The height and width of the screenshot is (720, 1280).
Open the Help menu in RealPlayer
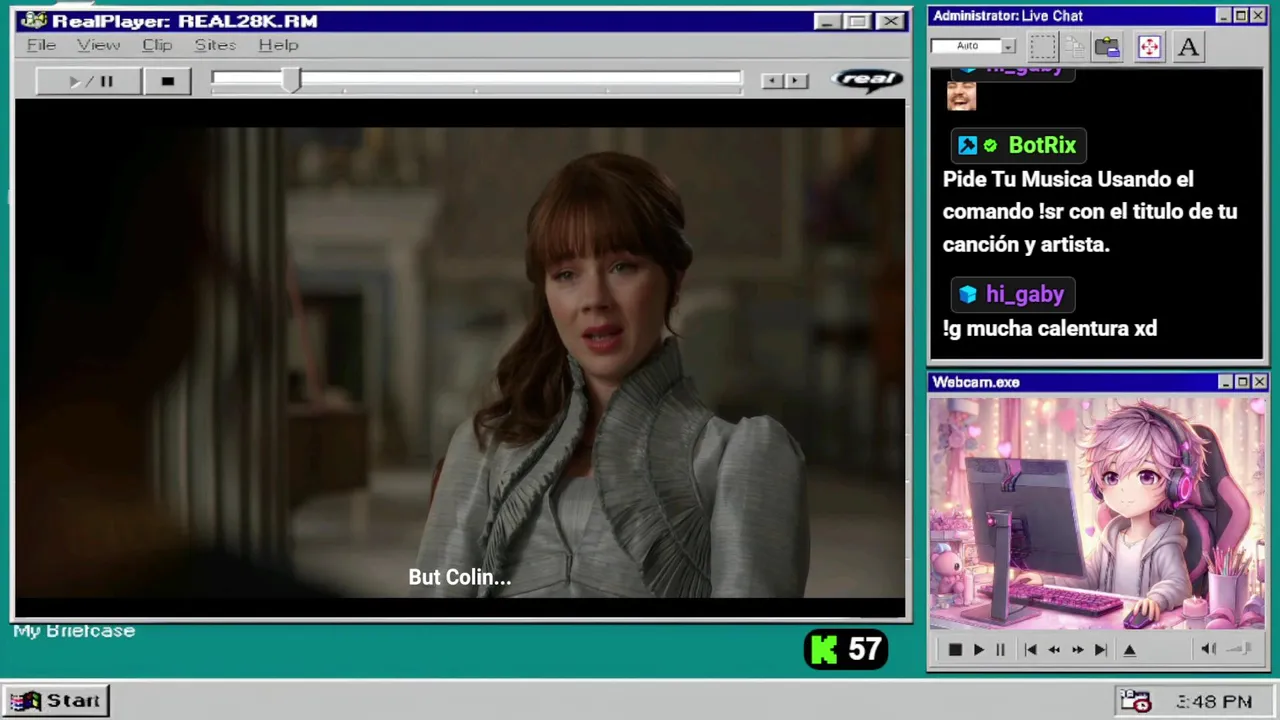click(278, 45)
